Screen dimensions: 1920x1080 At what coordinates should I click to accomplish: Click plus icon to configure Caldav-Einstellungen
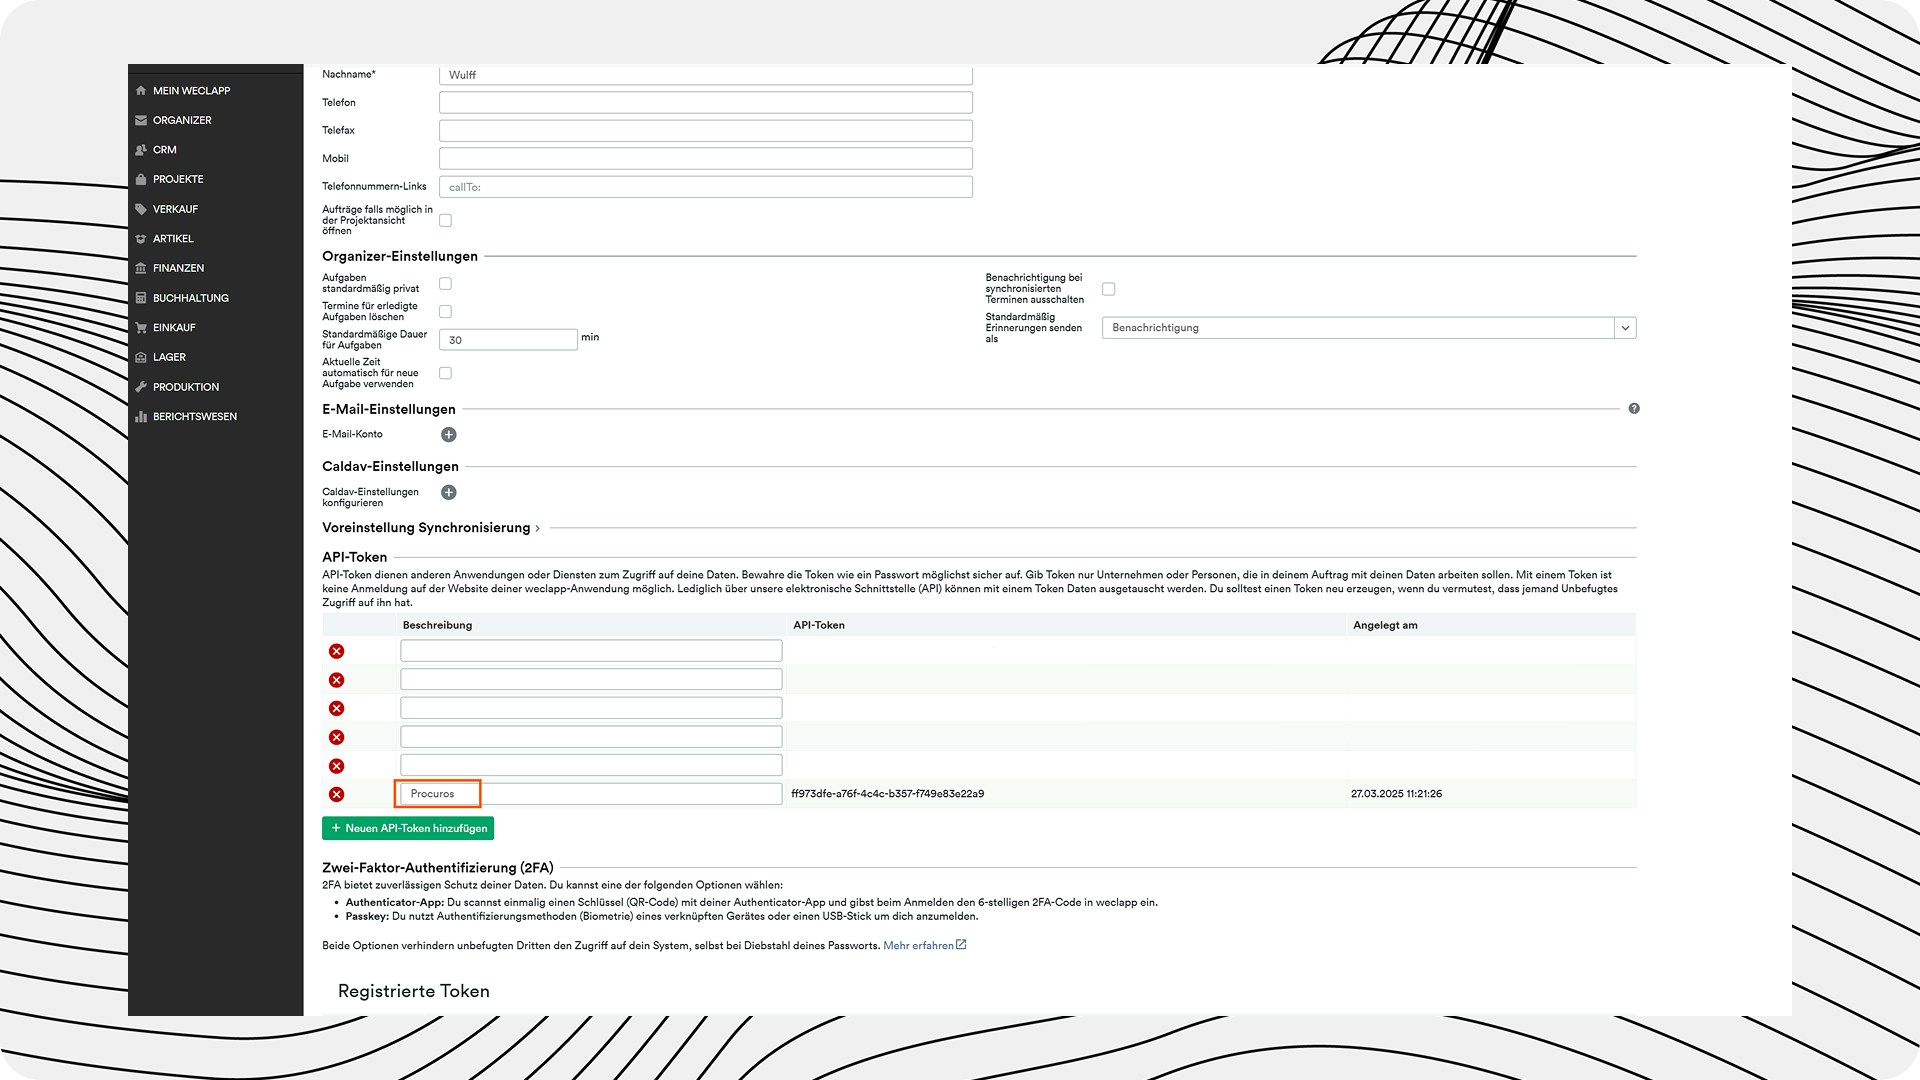pyautogui.click(x=449, y=492)
